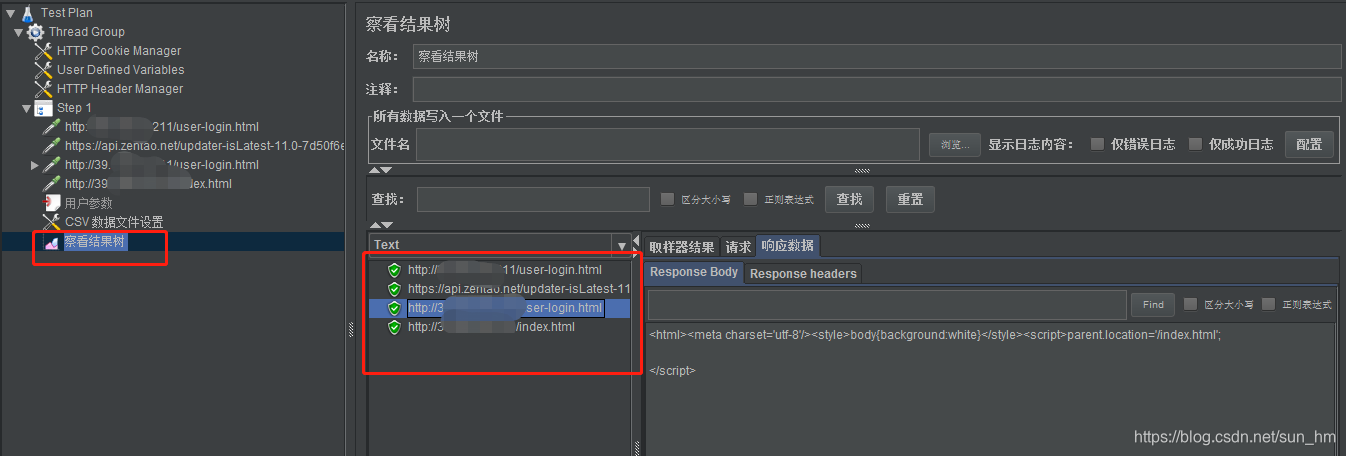The height and width of the screenshot is (456, 1346).
Task: Select HTTP Cookie Manager in the tree
Action: 119,51
